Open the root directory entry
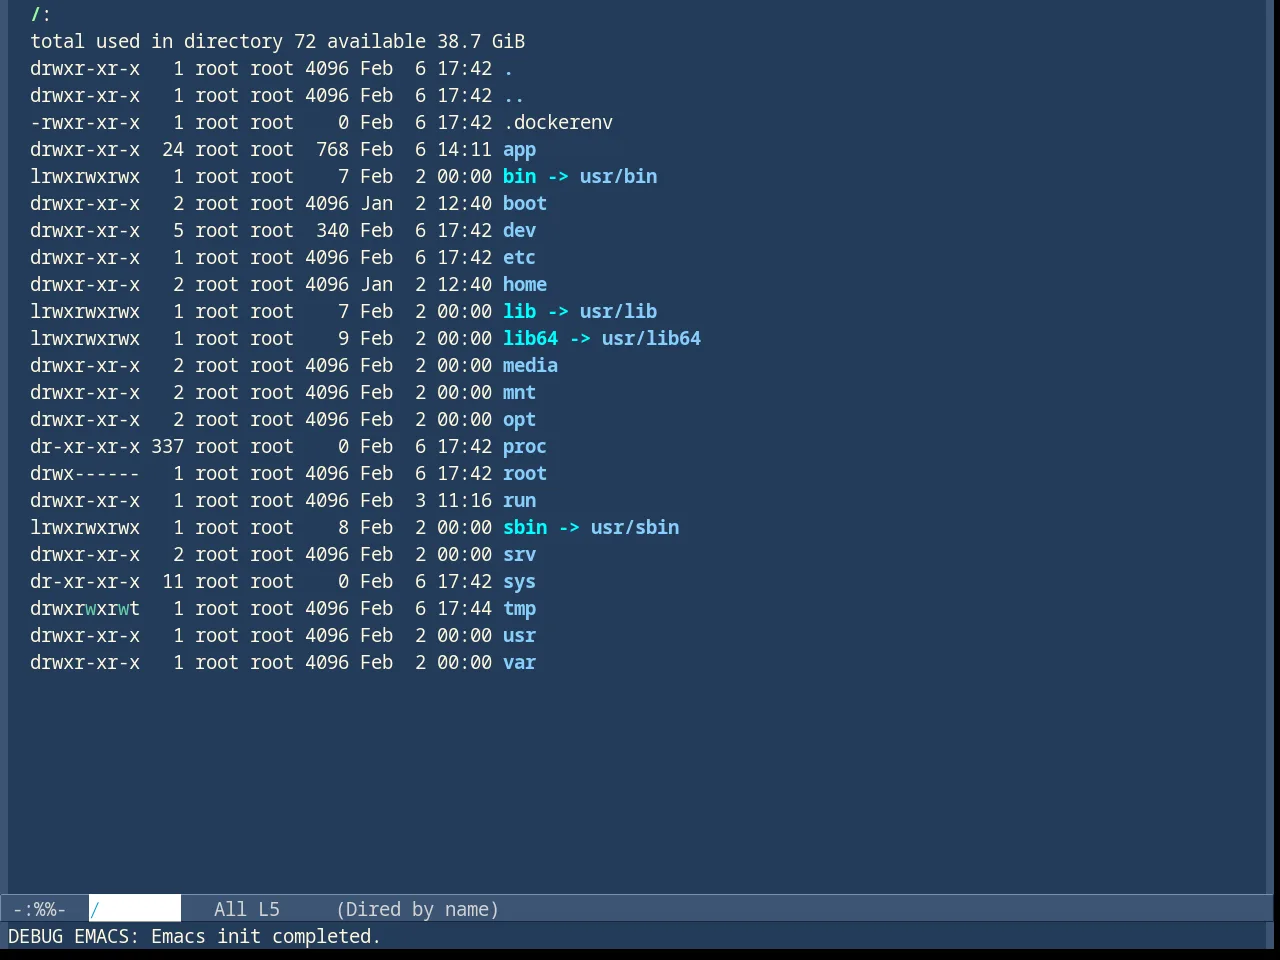The height and width of the screenshot is (960, 1280). point(525,473)
